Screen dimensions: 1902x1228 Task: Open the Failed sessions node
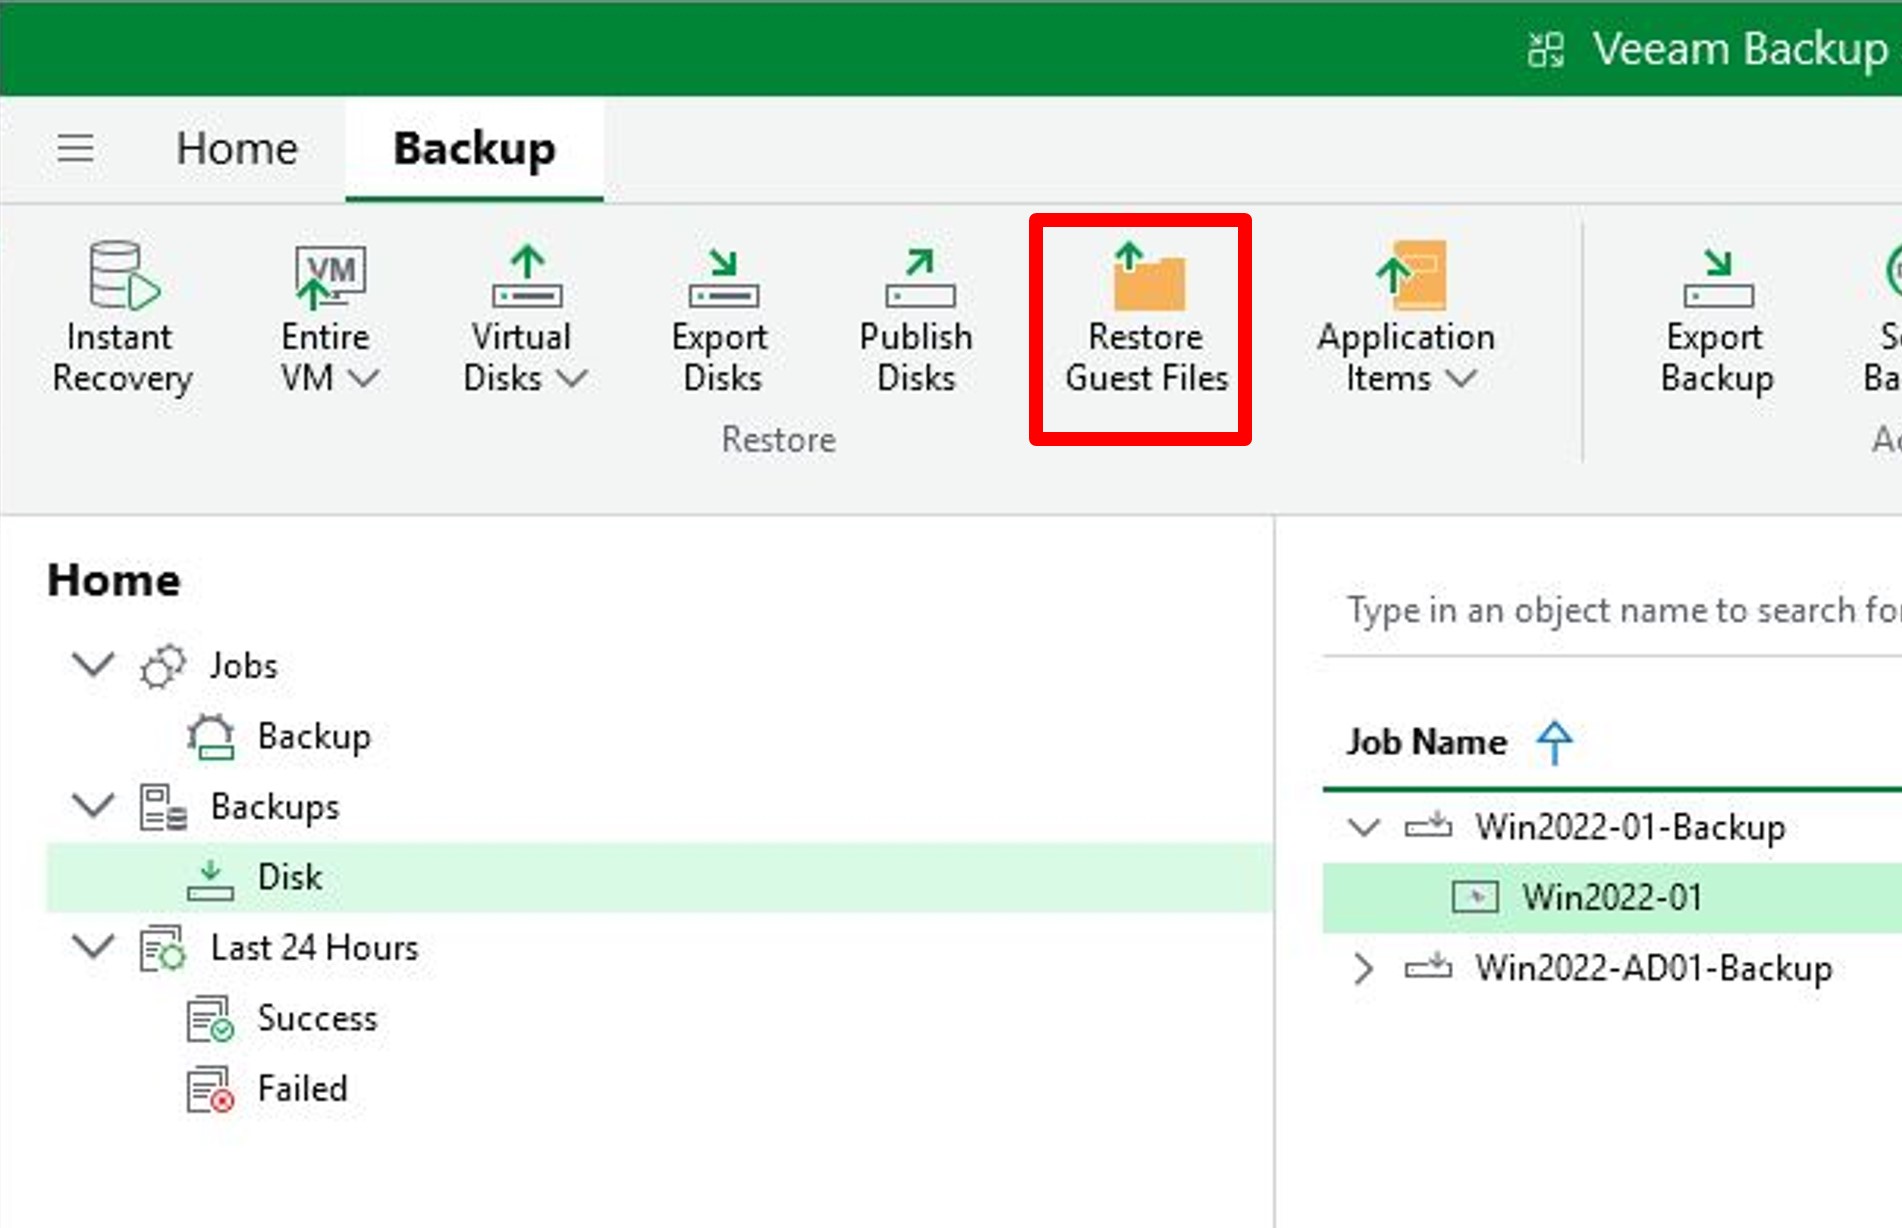(x=302, y=1088)
